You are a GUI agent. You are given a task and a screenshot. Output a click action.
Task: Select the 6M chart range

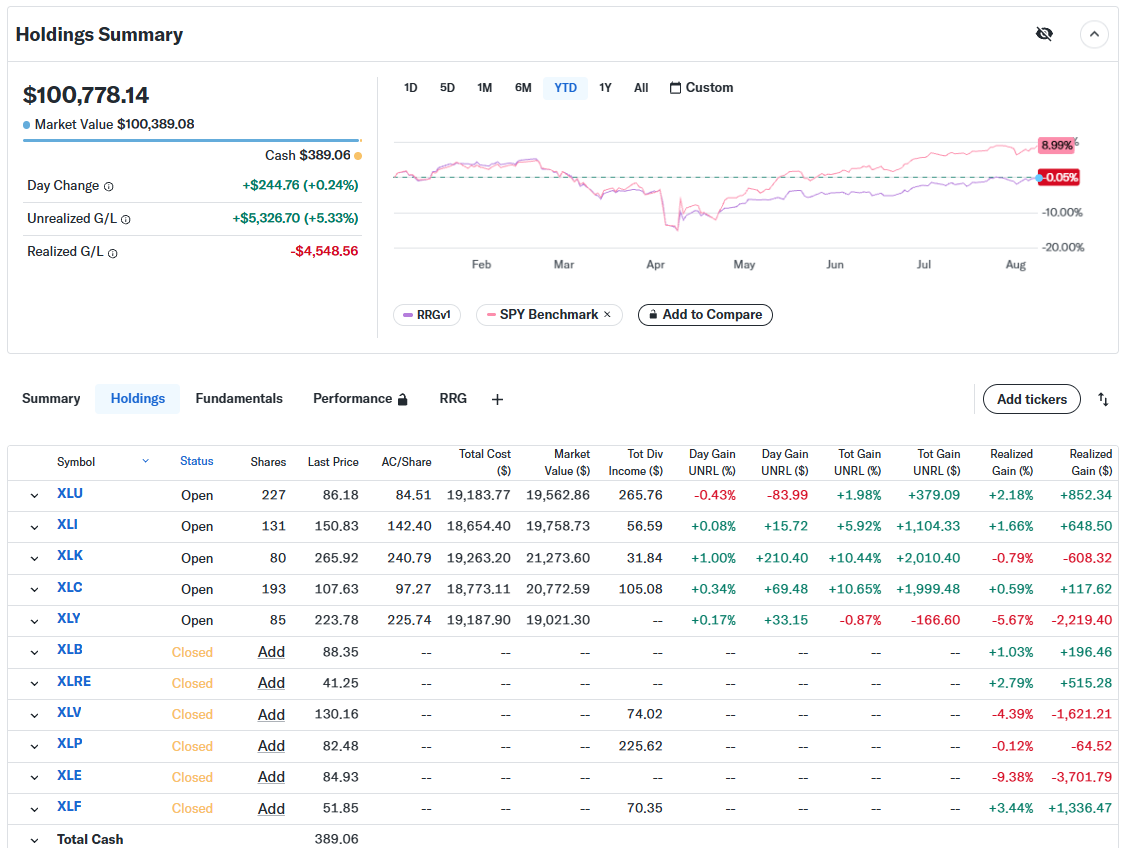click(x=523, y=88)
